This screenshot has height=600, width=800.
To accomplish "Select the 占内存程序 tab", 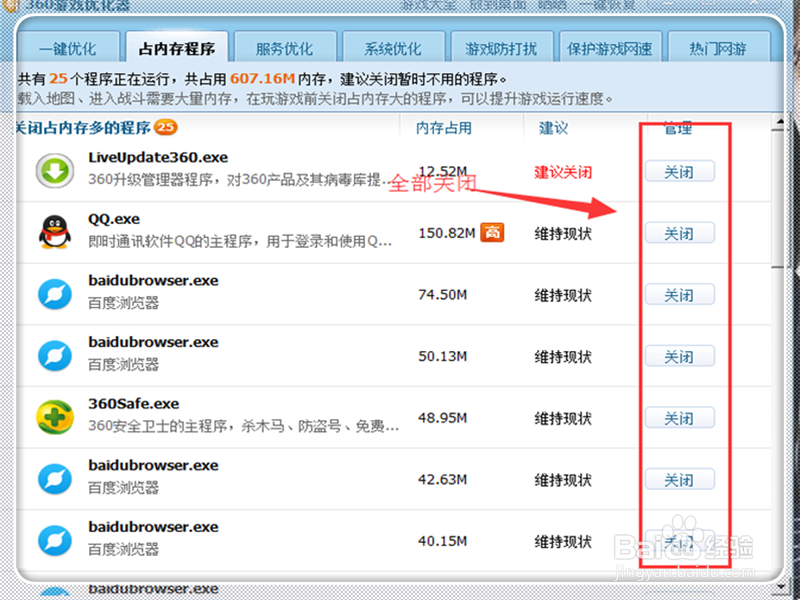I will click(177, 49).
